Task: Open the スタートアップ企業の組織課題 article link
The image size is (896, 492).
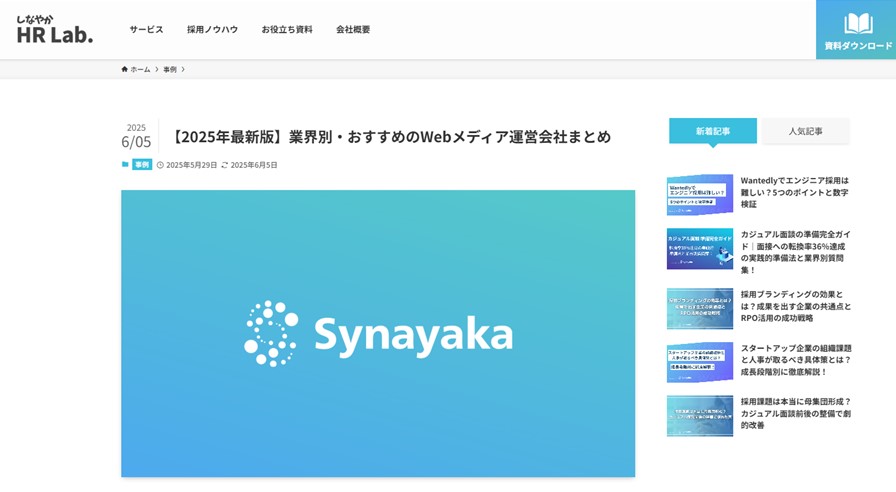Action: (796, 360)
